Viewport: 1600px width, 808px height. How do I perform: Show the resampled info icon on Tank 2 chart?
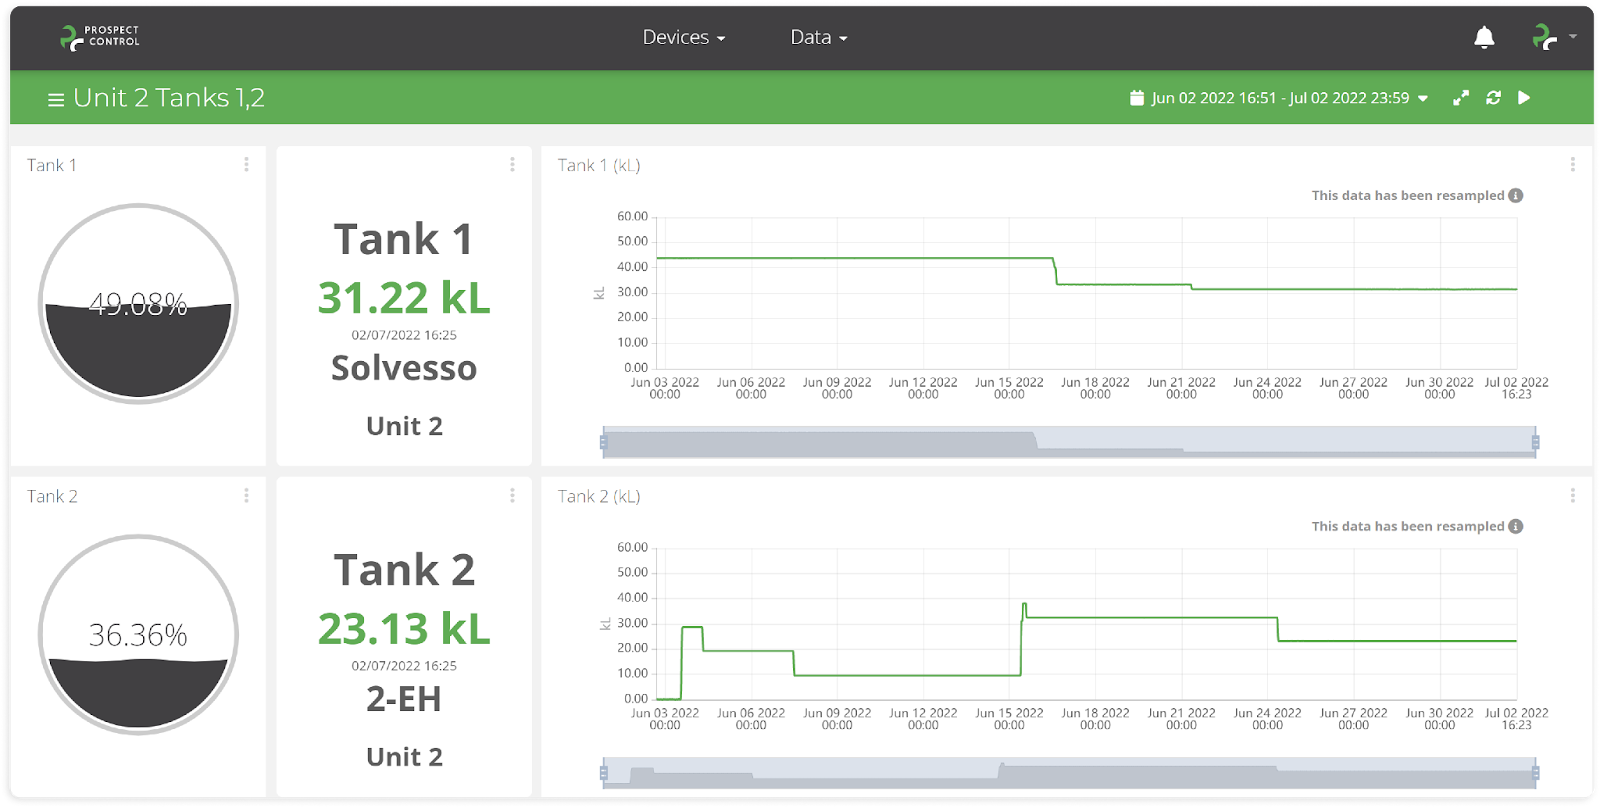tap(1516, 527)
